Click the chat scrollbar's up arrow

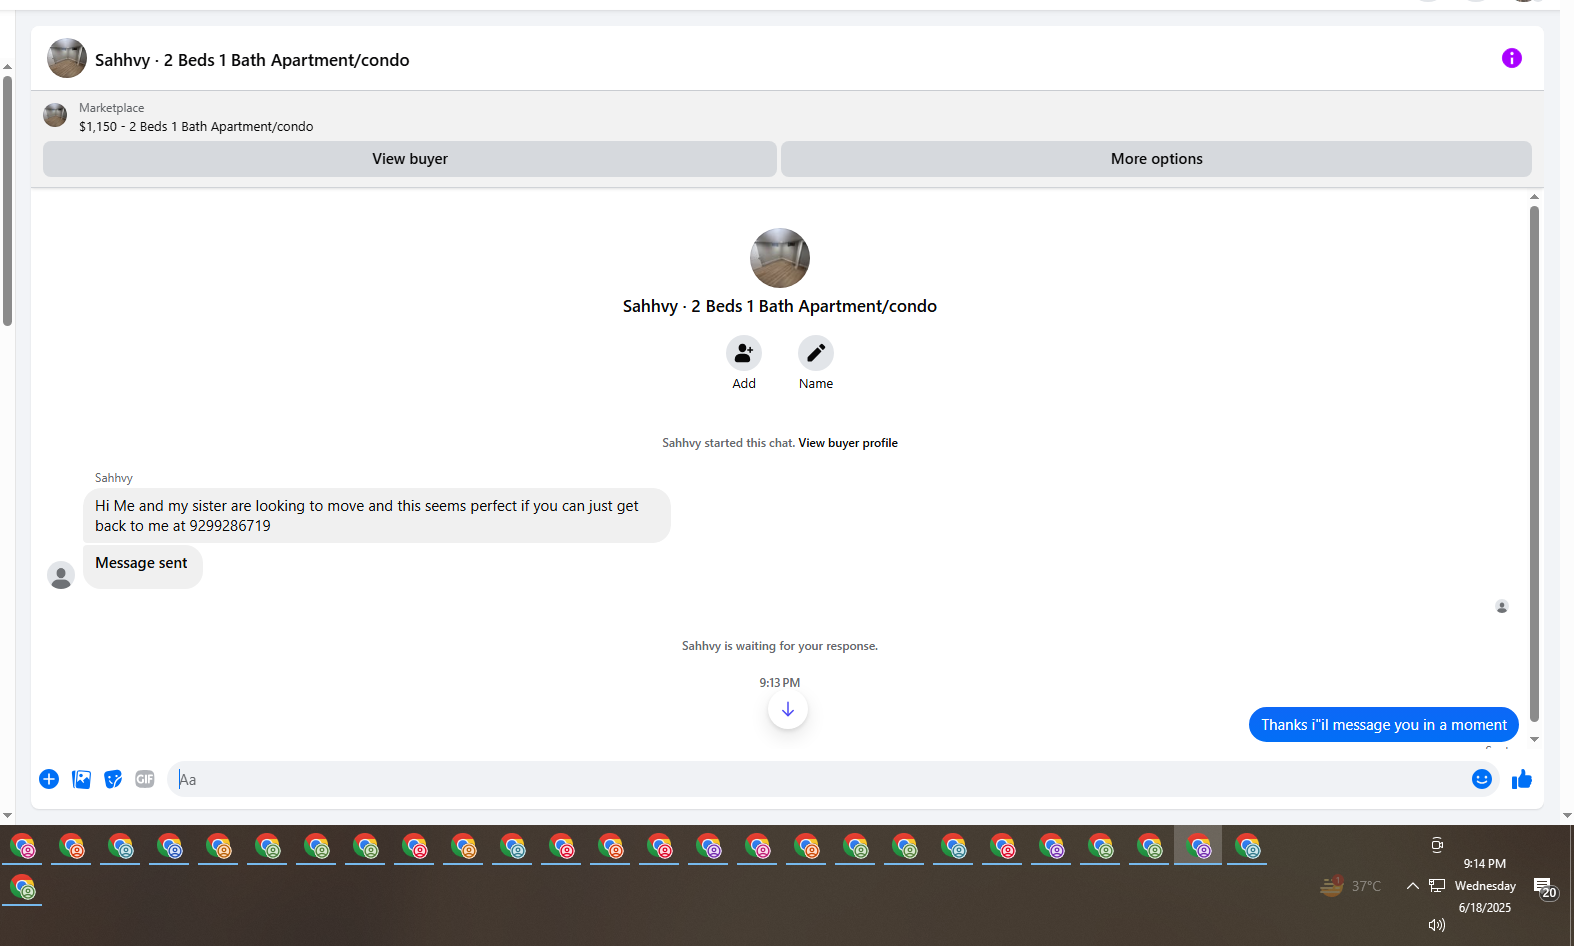1534,197
